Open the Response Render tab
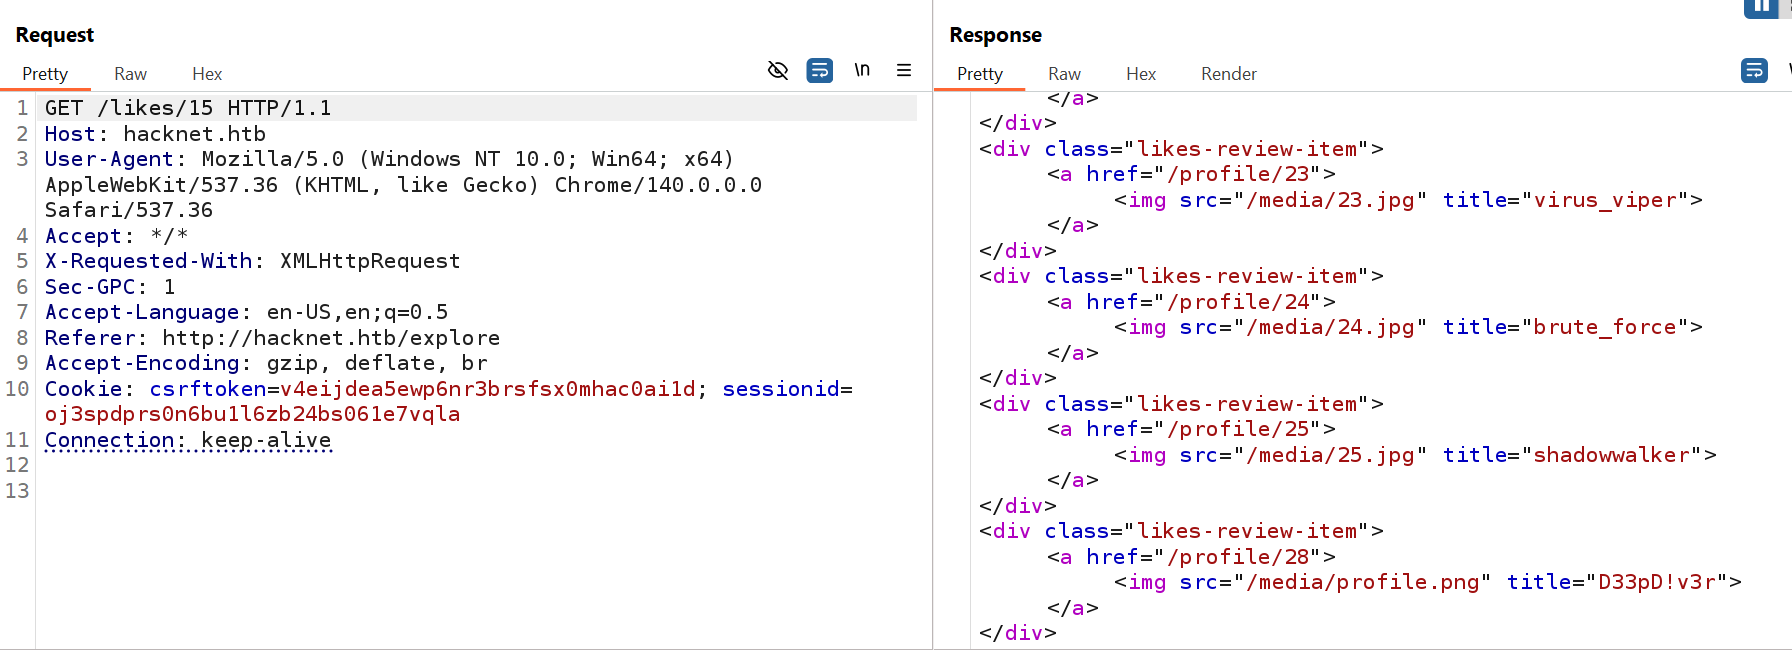This screenshot has height=650, width=1792. click(1228, 74)
